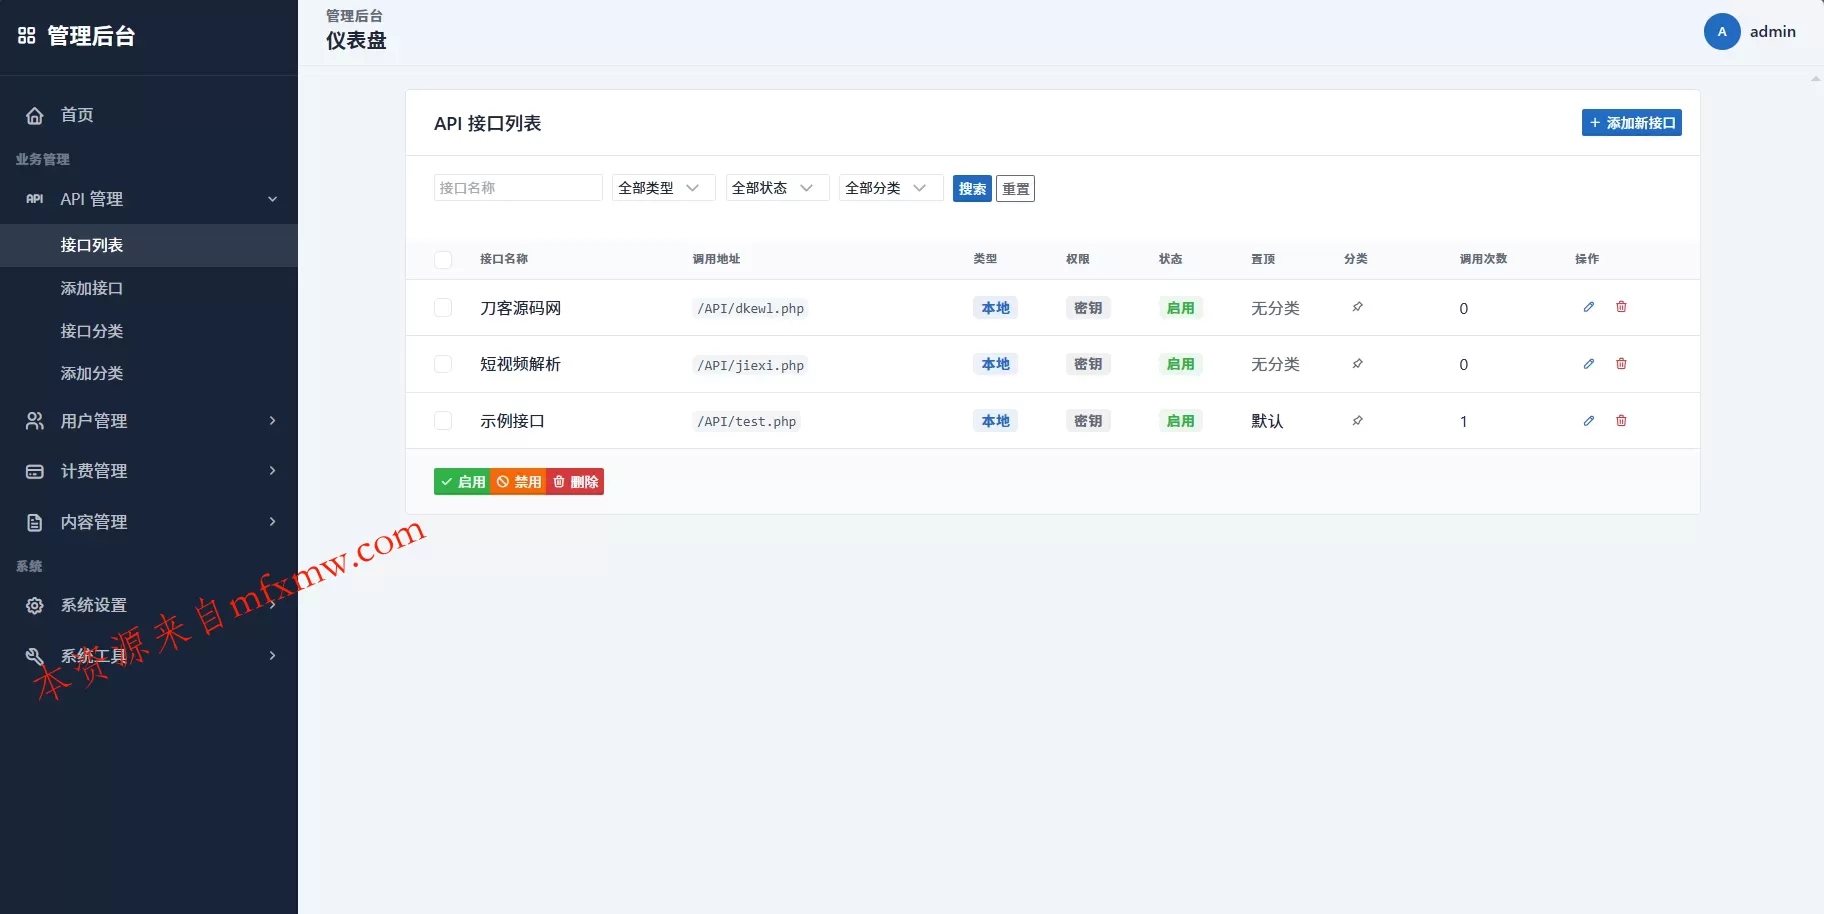Click the dashboard grid logo icon
The height and width of the screenshot is (914, 1824).
coord(27,36)
